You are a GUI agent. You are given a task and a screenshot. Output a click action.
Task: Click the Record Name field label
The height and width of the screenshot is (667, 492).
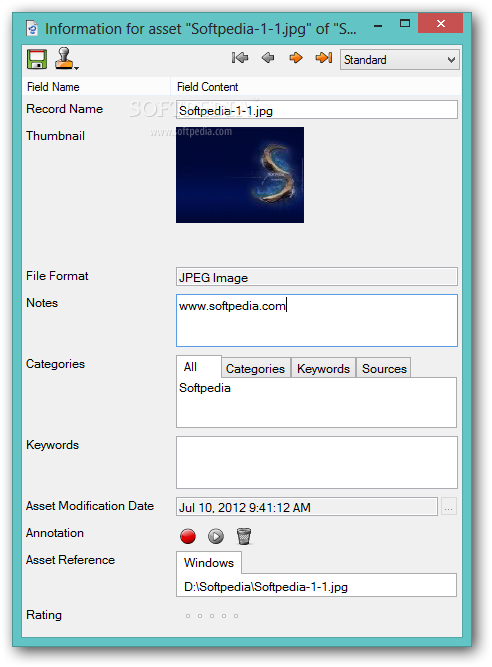click(64, 109)
